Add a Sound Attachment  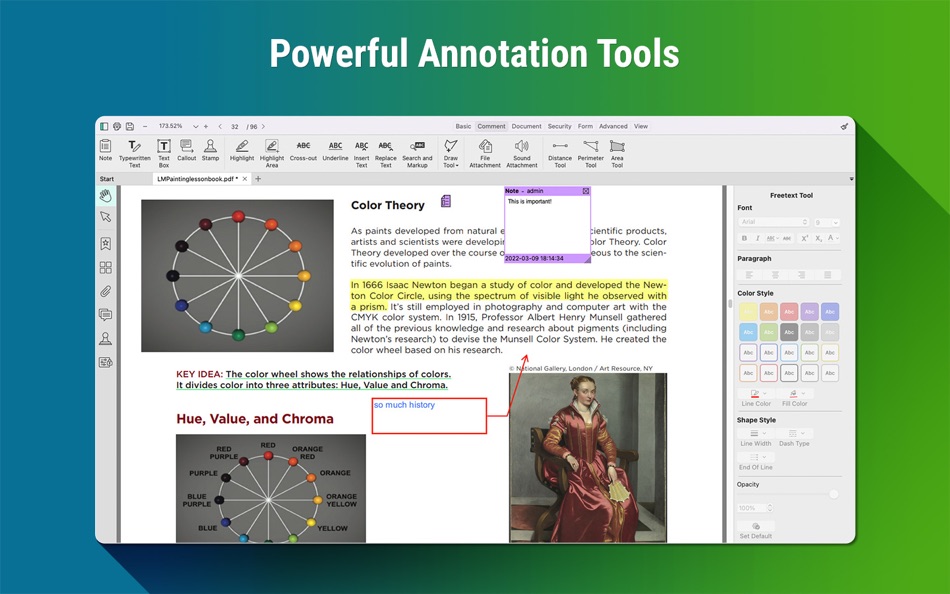pos(522,153)
